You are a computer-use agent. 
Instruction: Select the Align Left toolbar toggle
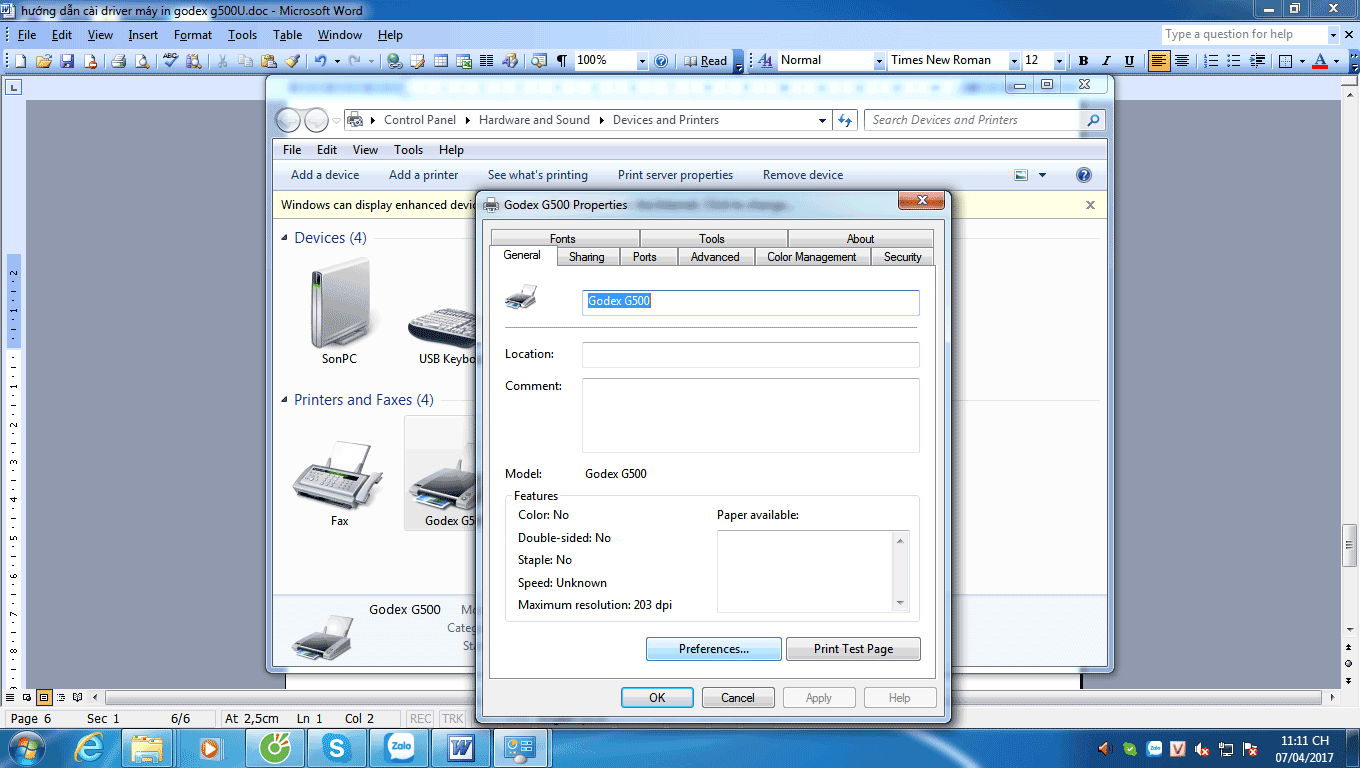1159,61
